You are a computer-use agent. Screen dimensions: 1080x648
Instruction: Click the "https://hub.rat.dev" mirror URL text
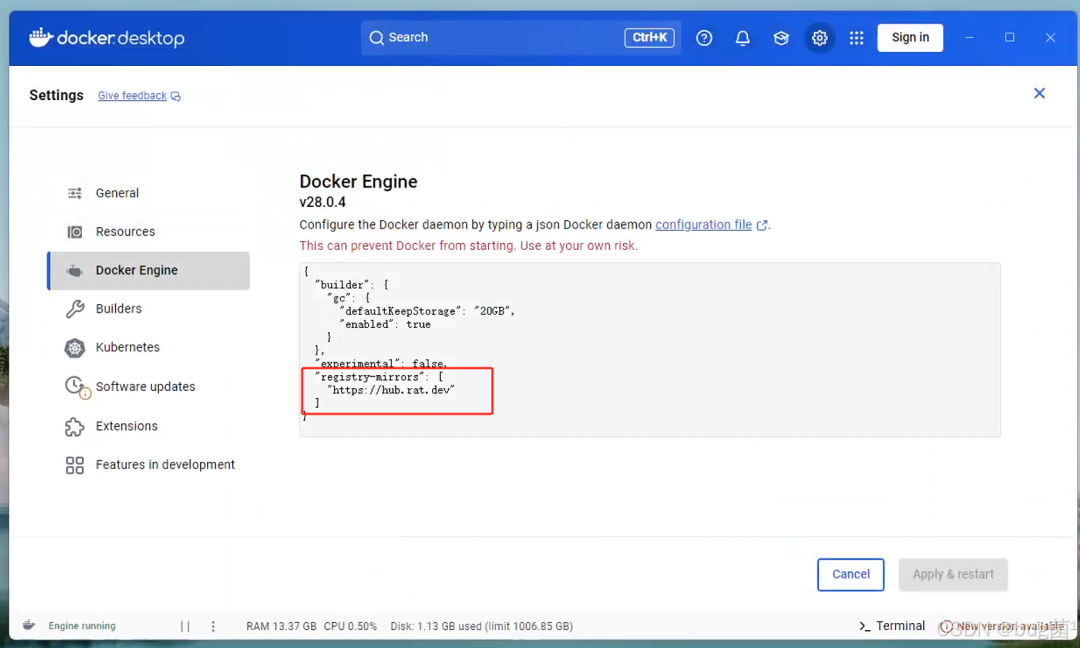click(x=391, y=390)
